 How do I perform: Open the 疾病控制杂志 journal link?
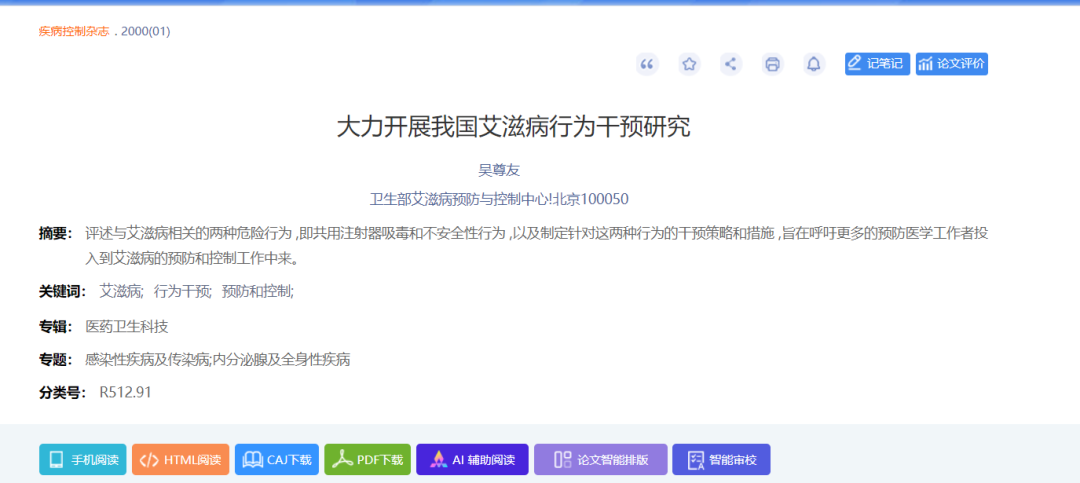tap(74, 31)
